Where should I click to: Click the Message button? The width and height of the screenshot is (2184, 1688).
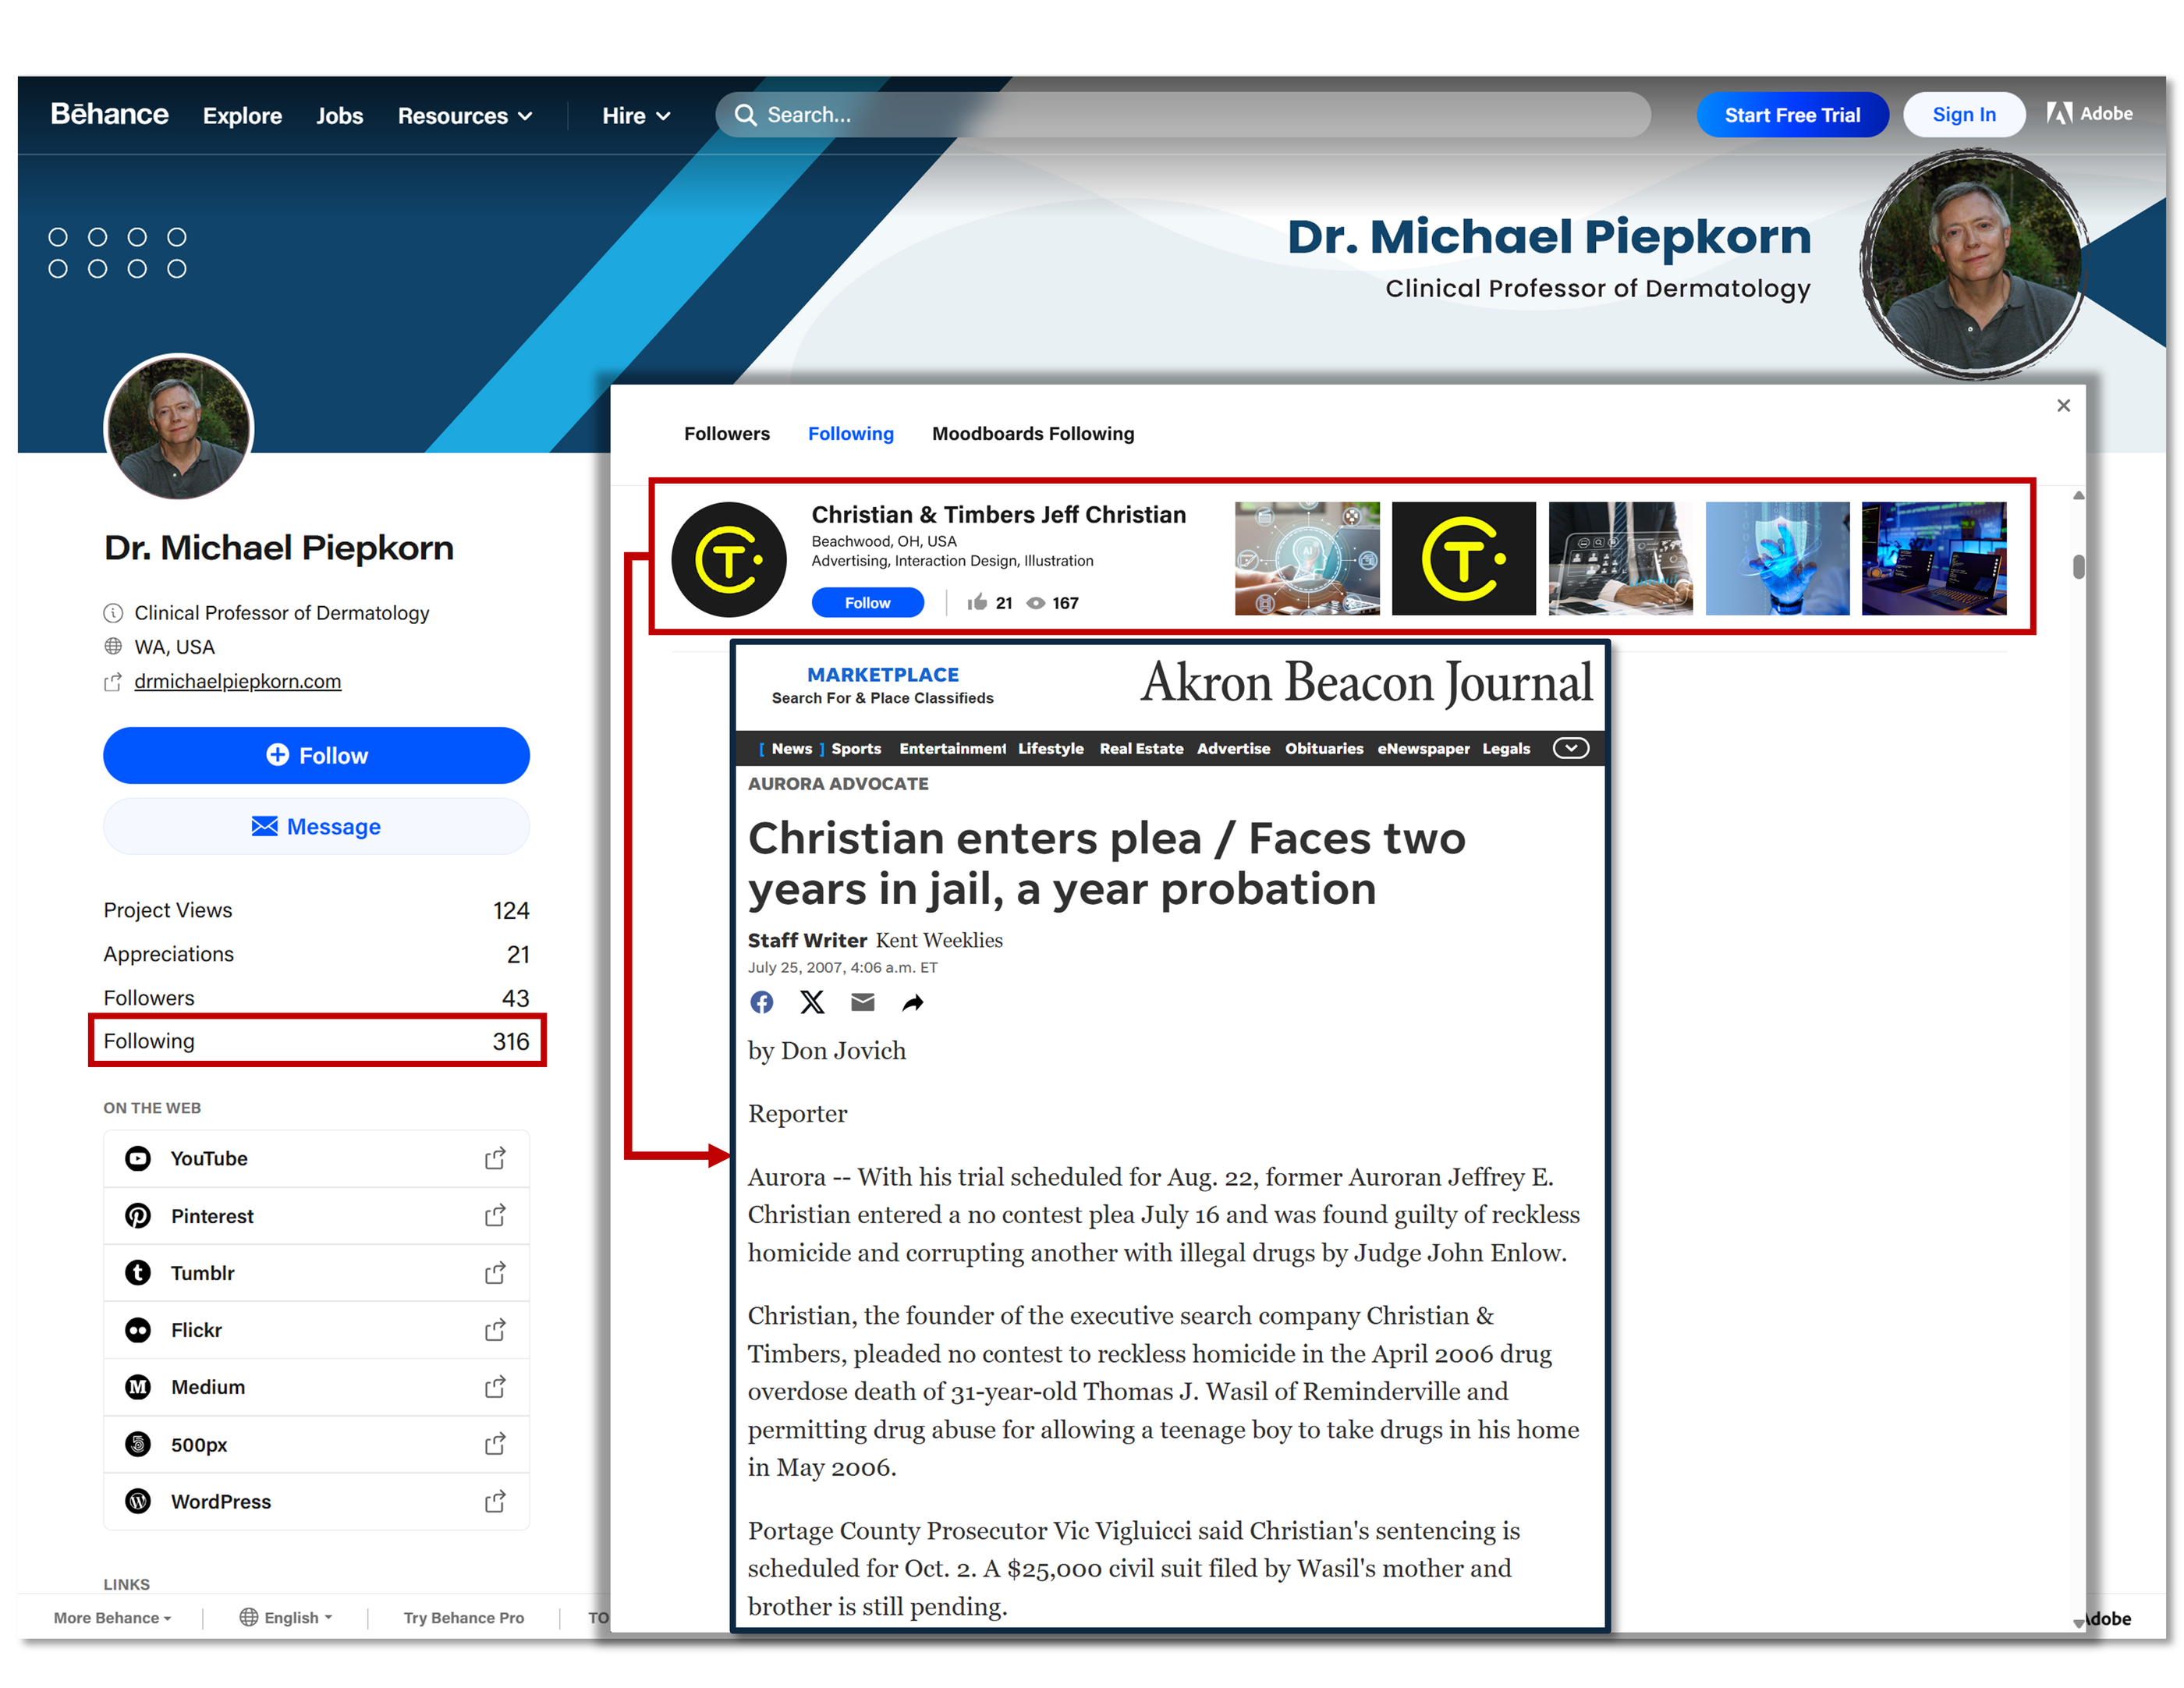(316, 826)
